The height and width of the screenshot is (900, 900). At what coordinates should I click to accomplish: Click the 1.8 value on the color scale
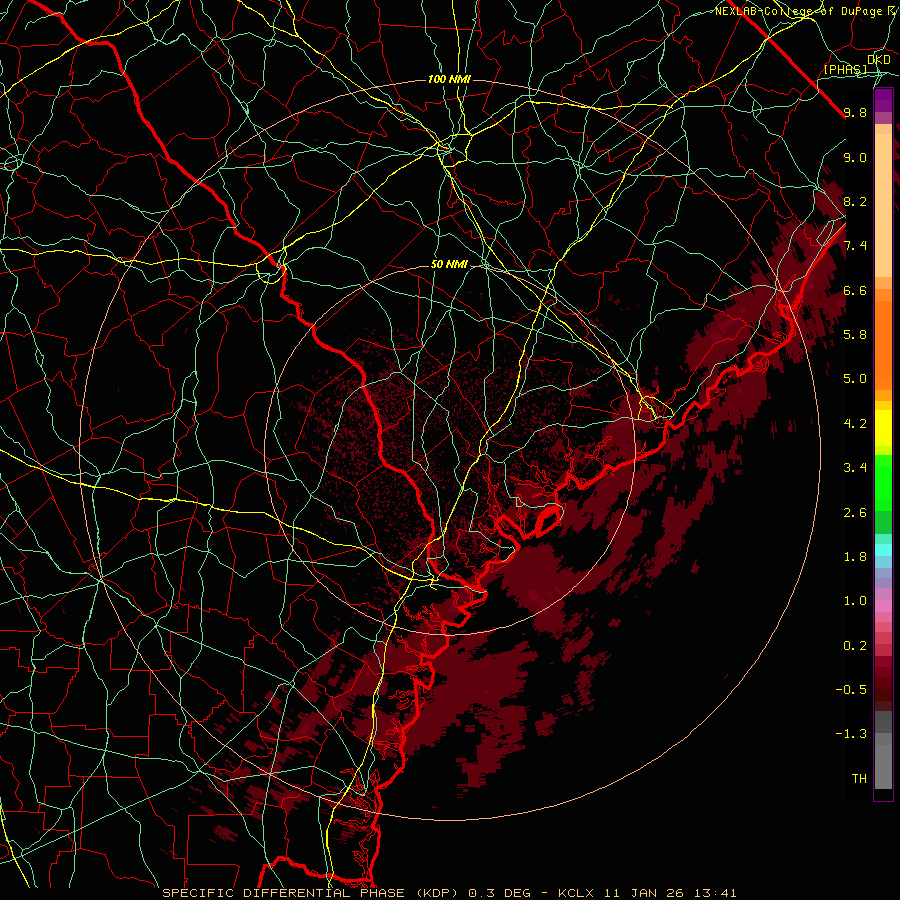(x=855, y=557)
